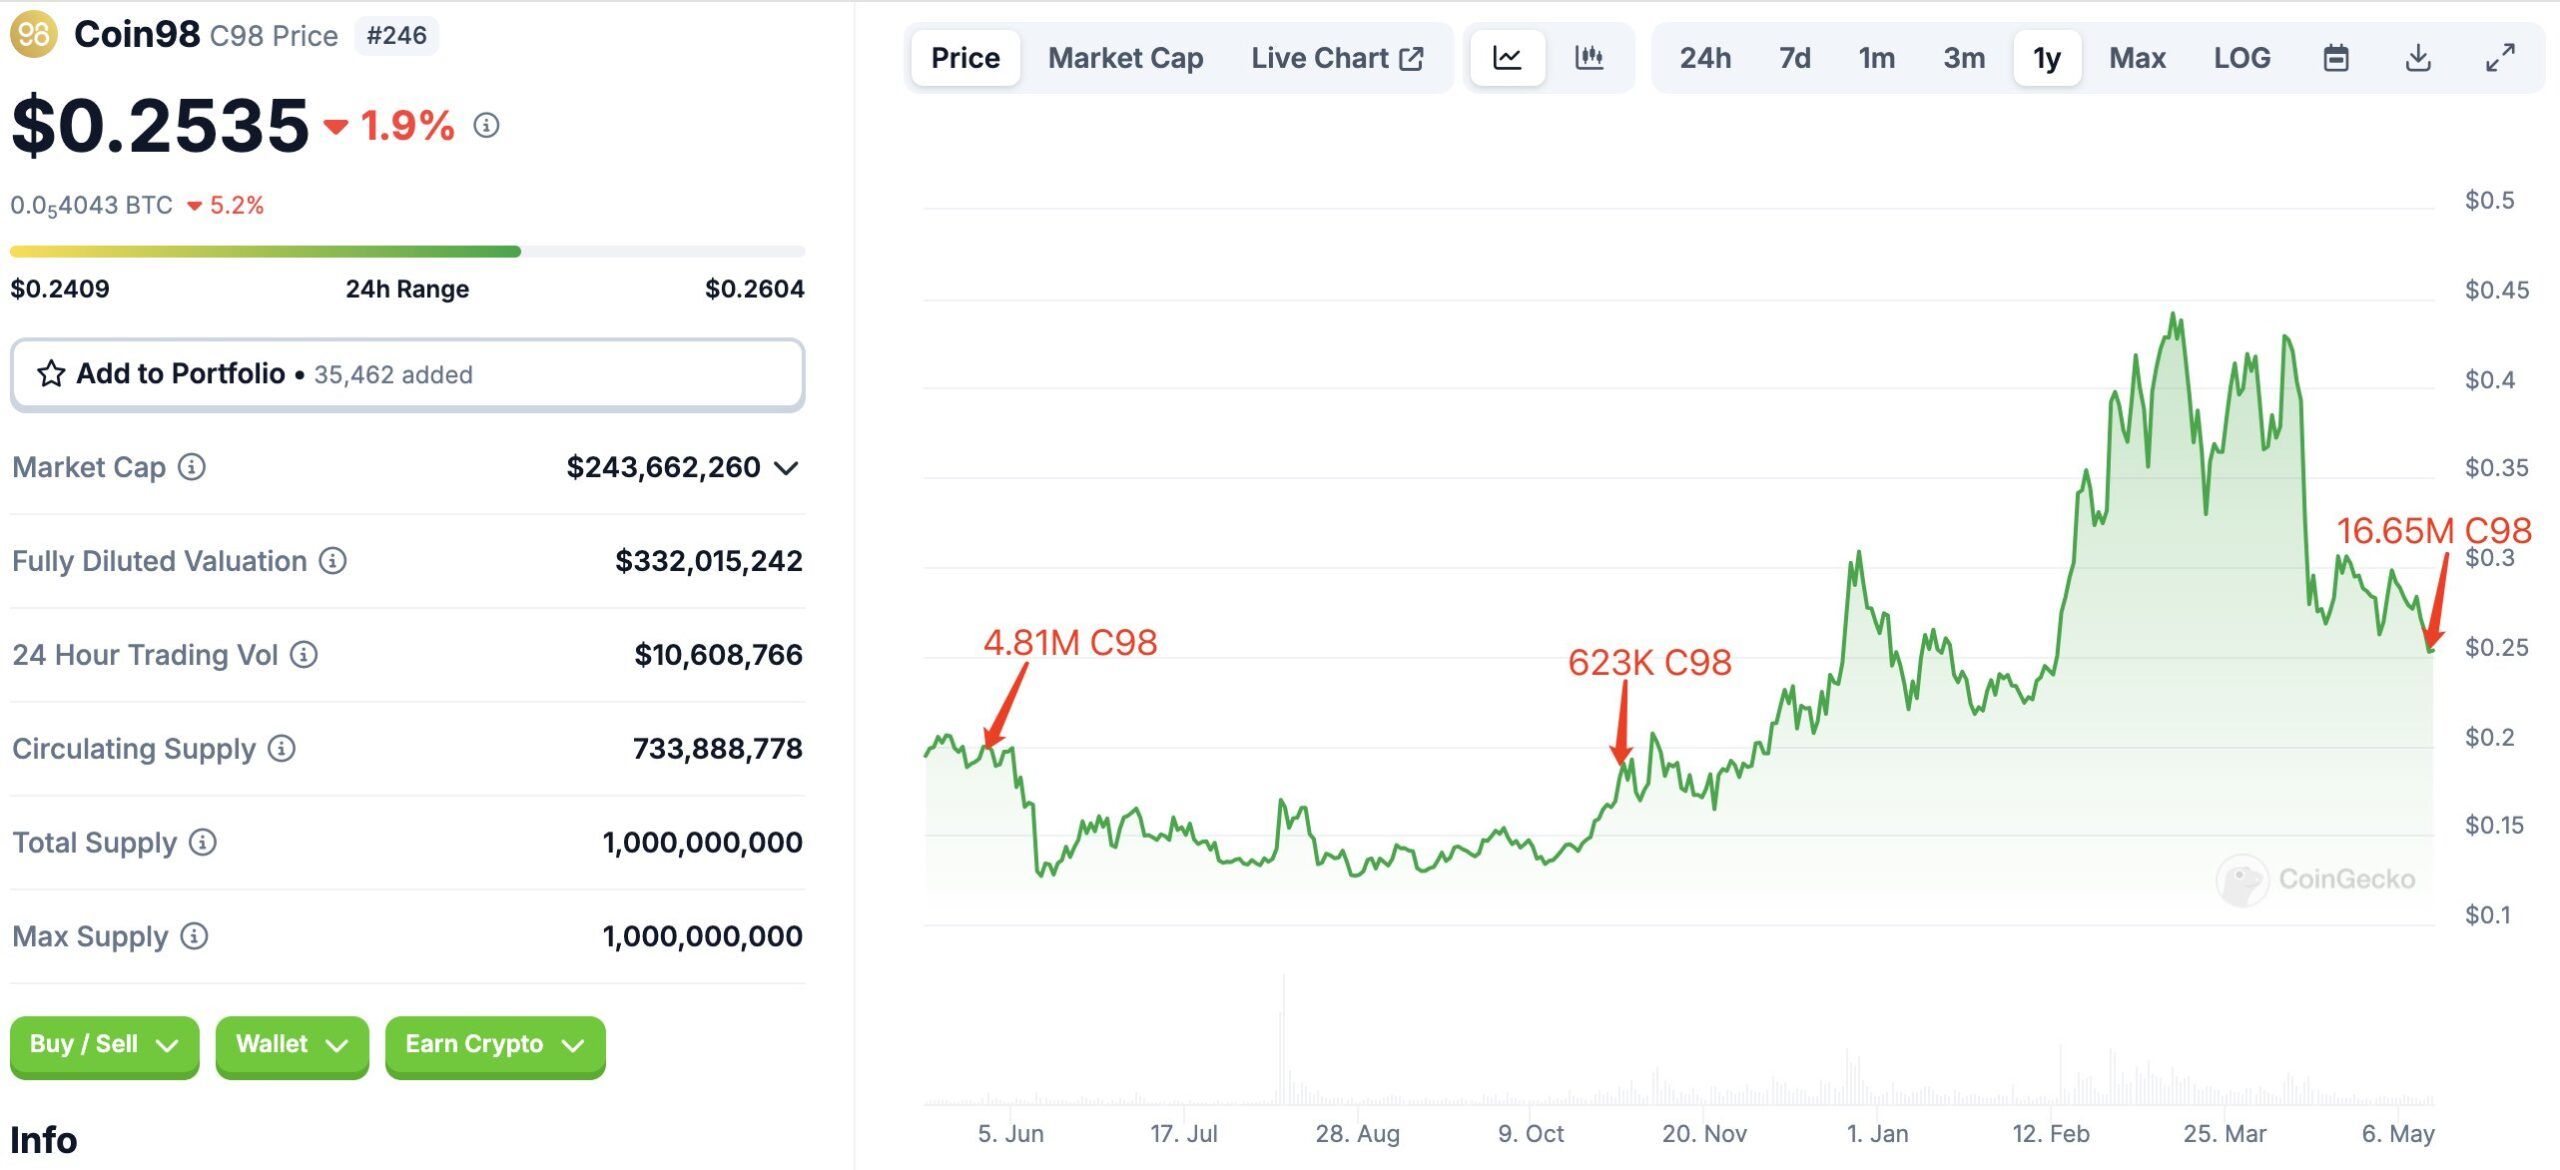Open the Live Chart link
2560x1170 pixels.
point(1337,58)
